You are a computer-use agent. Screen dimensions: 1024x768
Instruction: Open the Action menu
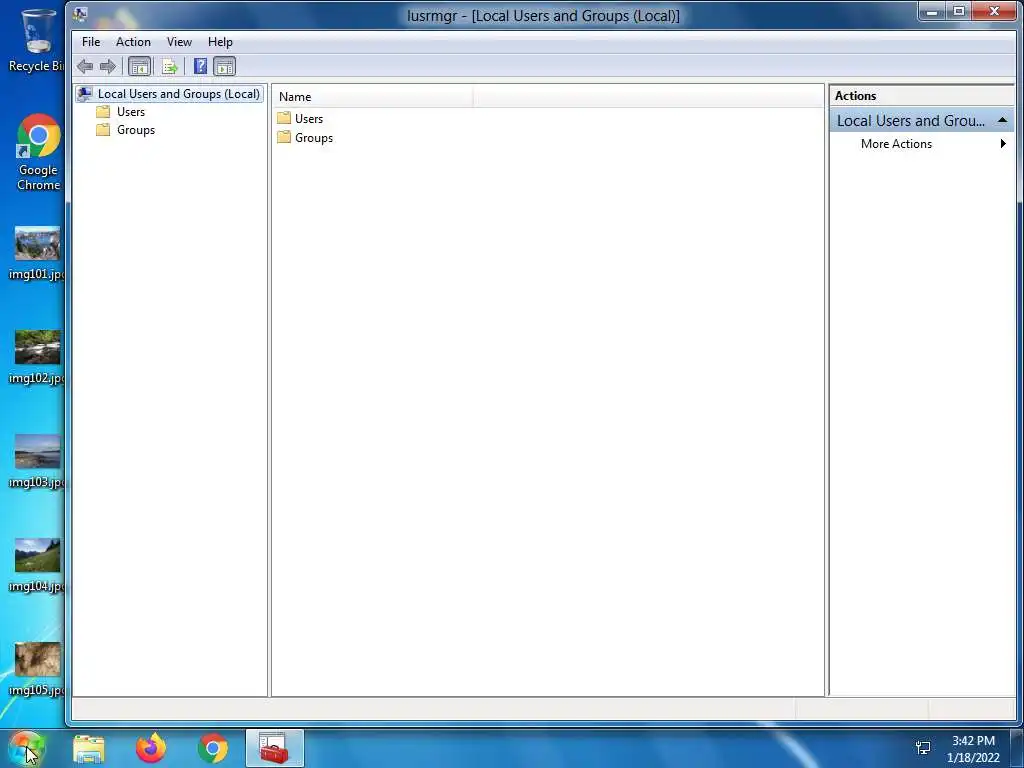pos(133,42)
